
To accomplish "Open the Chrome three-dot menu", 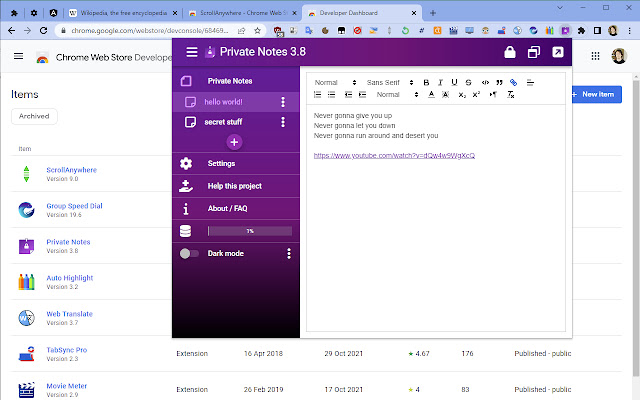I will [629, 31].
